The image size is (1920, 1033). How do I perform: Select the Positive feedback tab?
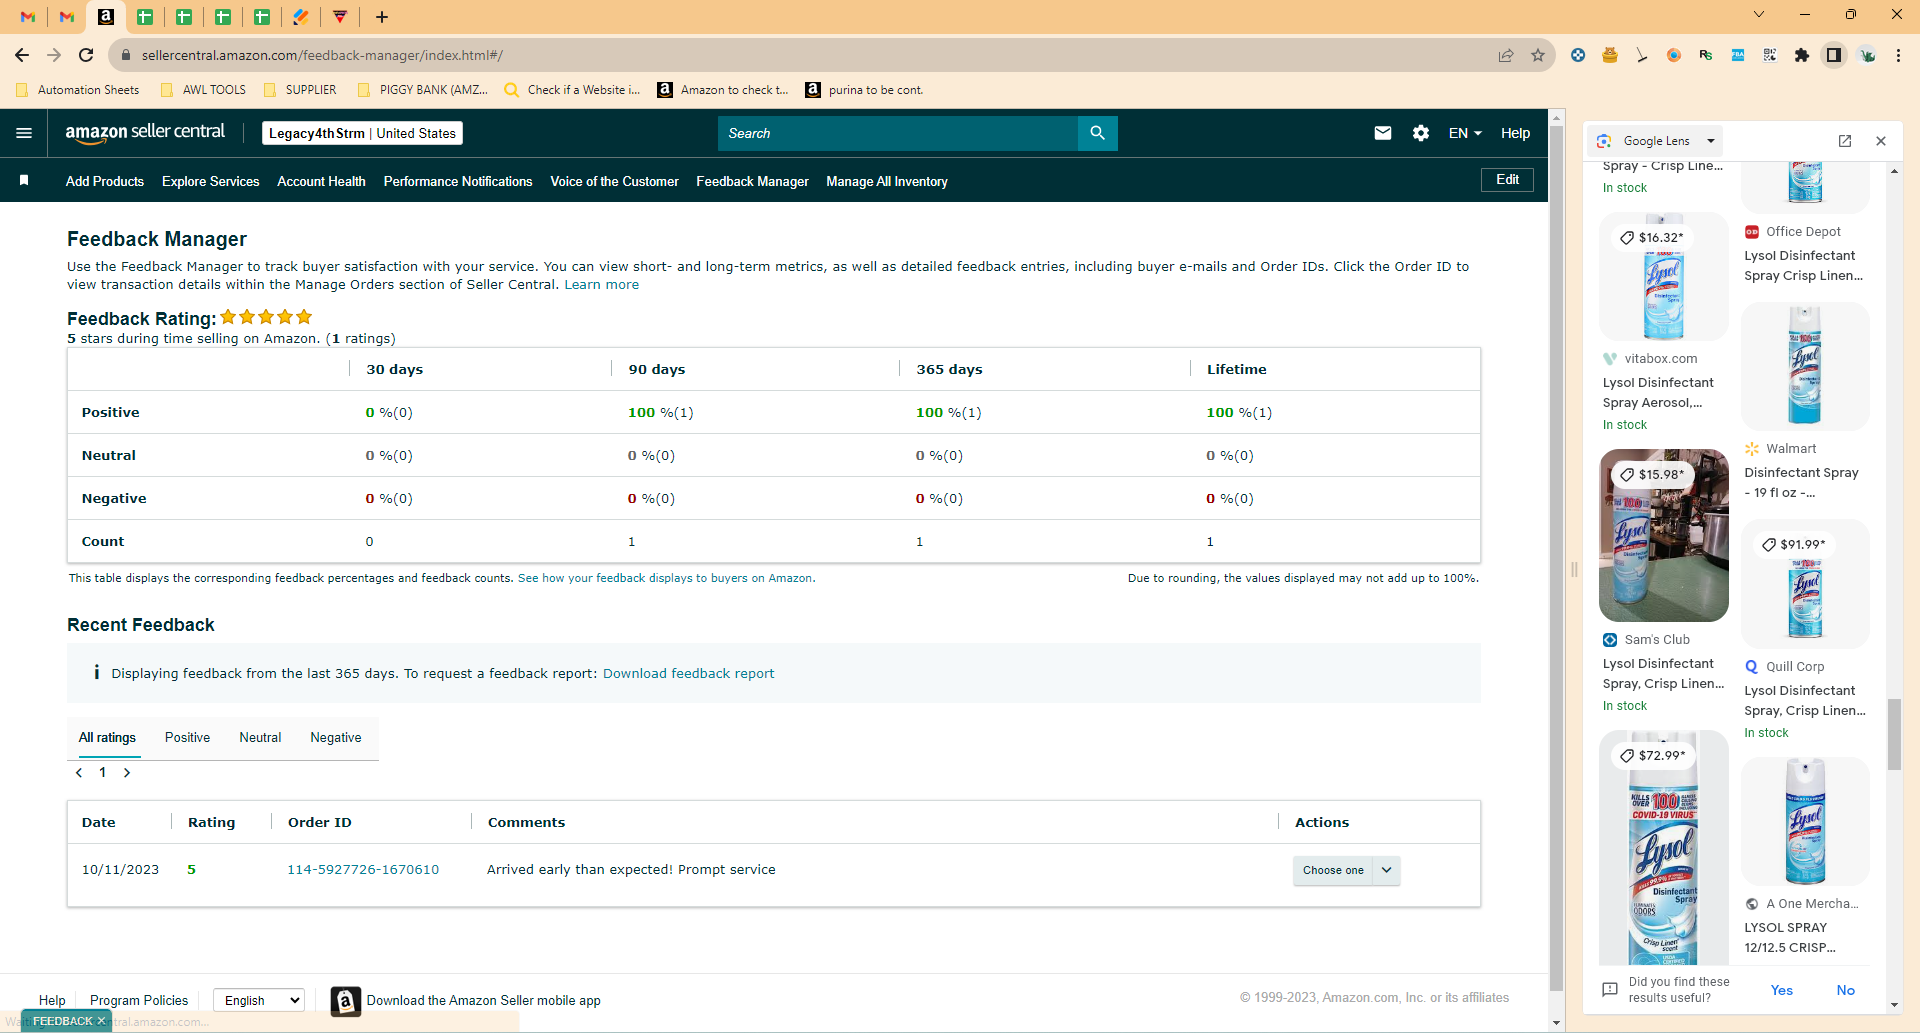188,738
